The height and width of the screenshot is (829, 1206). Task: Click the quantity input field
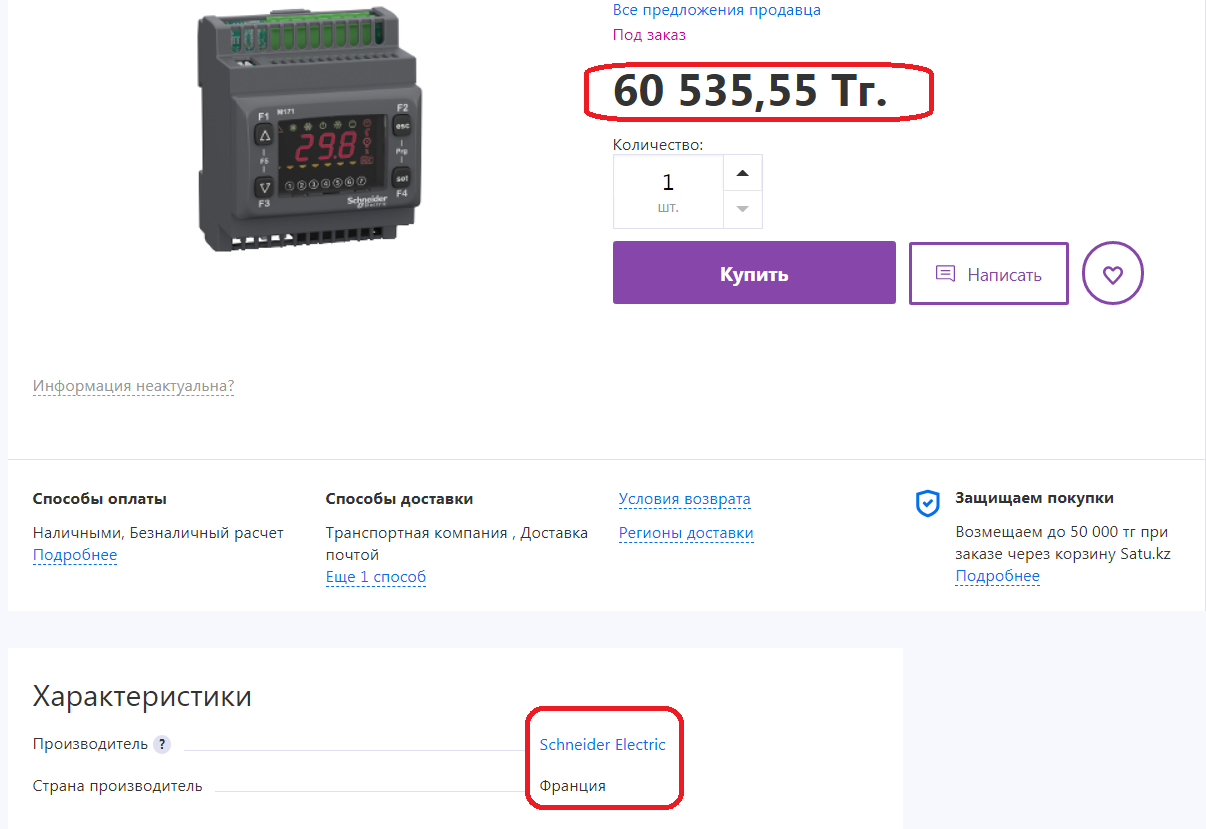[668, 191]
